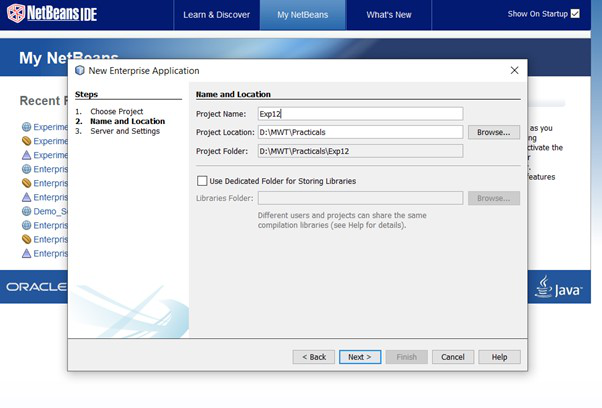Open the What's New tab
This screenshot has height=408, width=602.
(x=389, y=15)
